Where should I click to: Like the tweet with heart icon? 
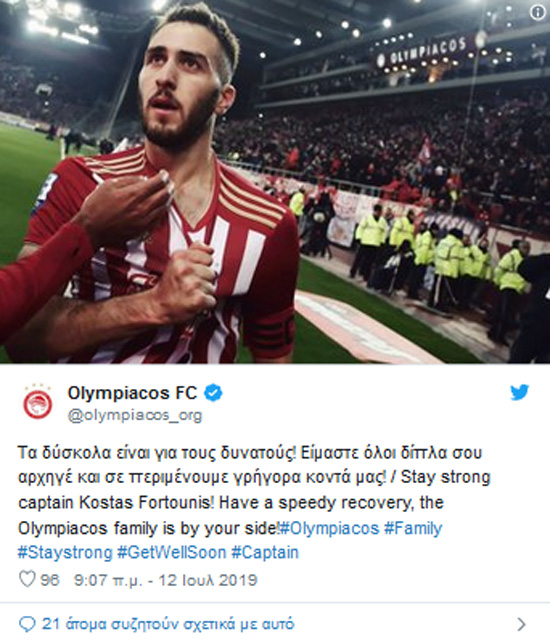(27, 579)
